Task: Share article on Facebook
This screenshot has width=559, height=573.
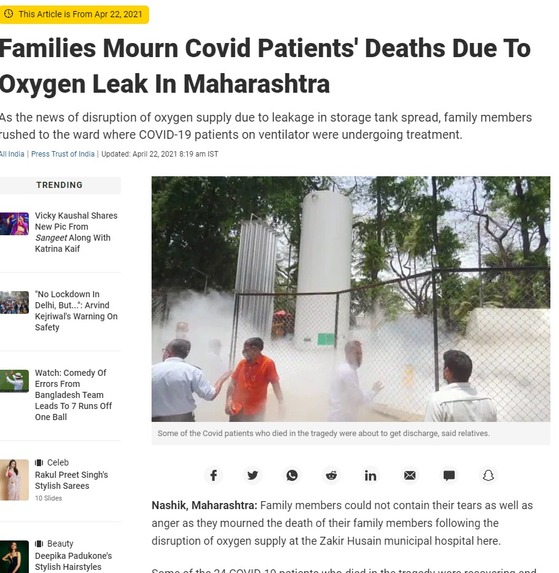Action: (213, 475)
